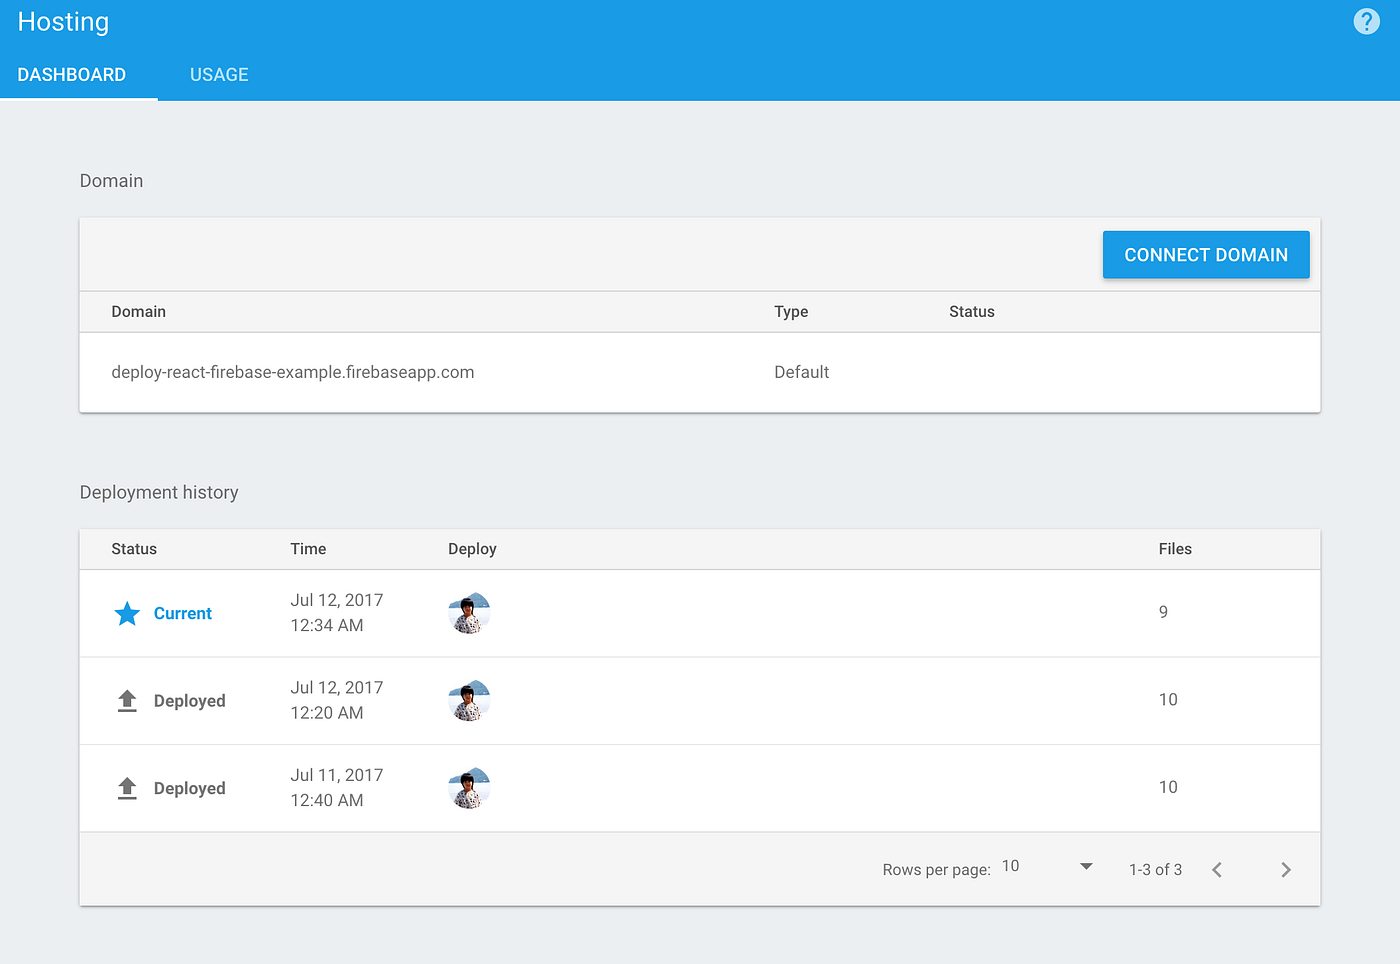Click the avatar on the Jul 12 12:20 AM deployment
Viewport: 1400px width, 964px height.
[x=469, y=700]
